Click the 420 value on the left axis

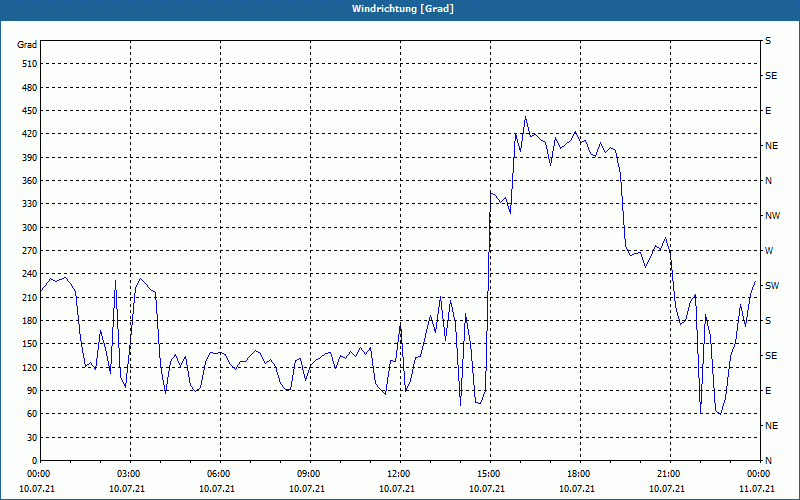pyautogui.click(x=30, y=134)
